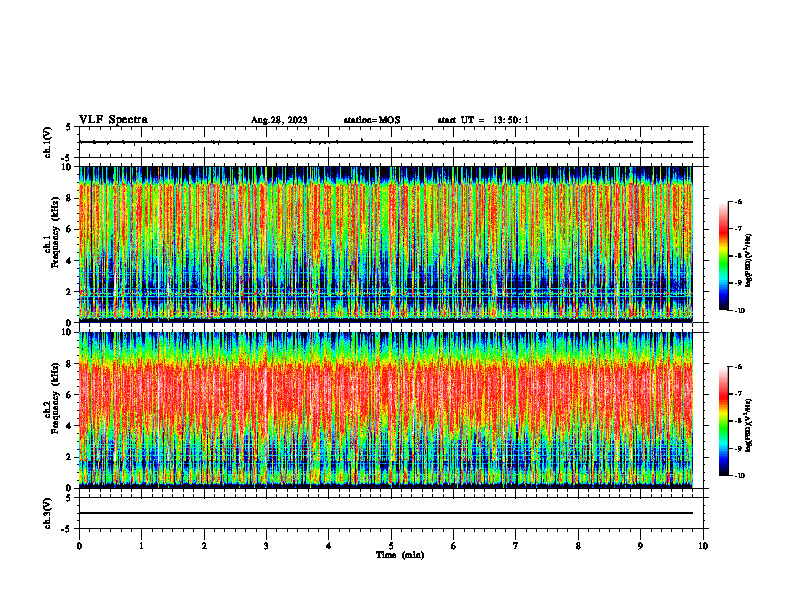The height and width of the screenshot is (612, 792).
Task: Click the ch.2 frequency tick "2"
Action: [68, 457]
